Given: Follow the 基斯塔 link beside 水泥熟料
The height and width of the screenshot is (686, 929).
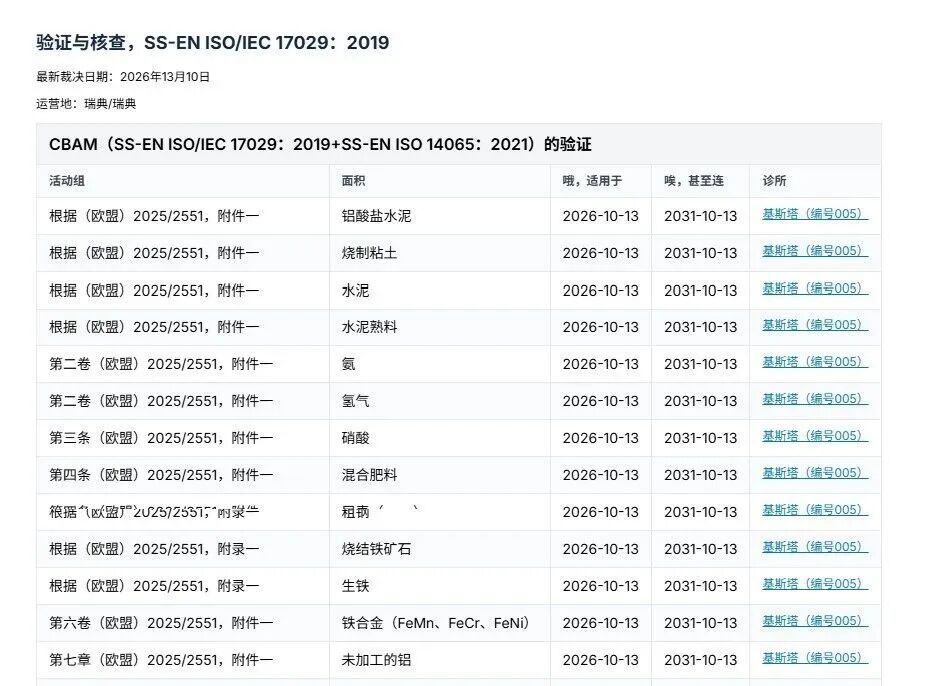Looking at the screenshot, I should coord(815,325).
